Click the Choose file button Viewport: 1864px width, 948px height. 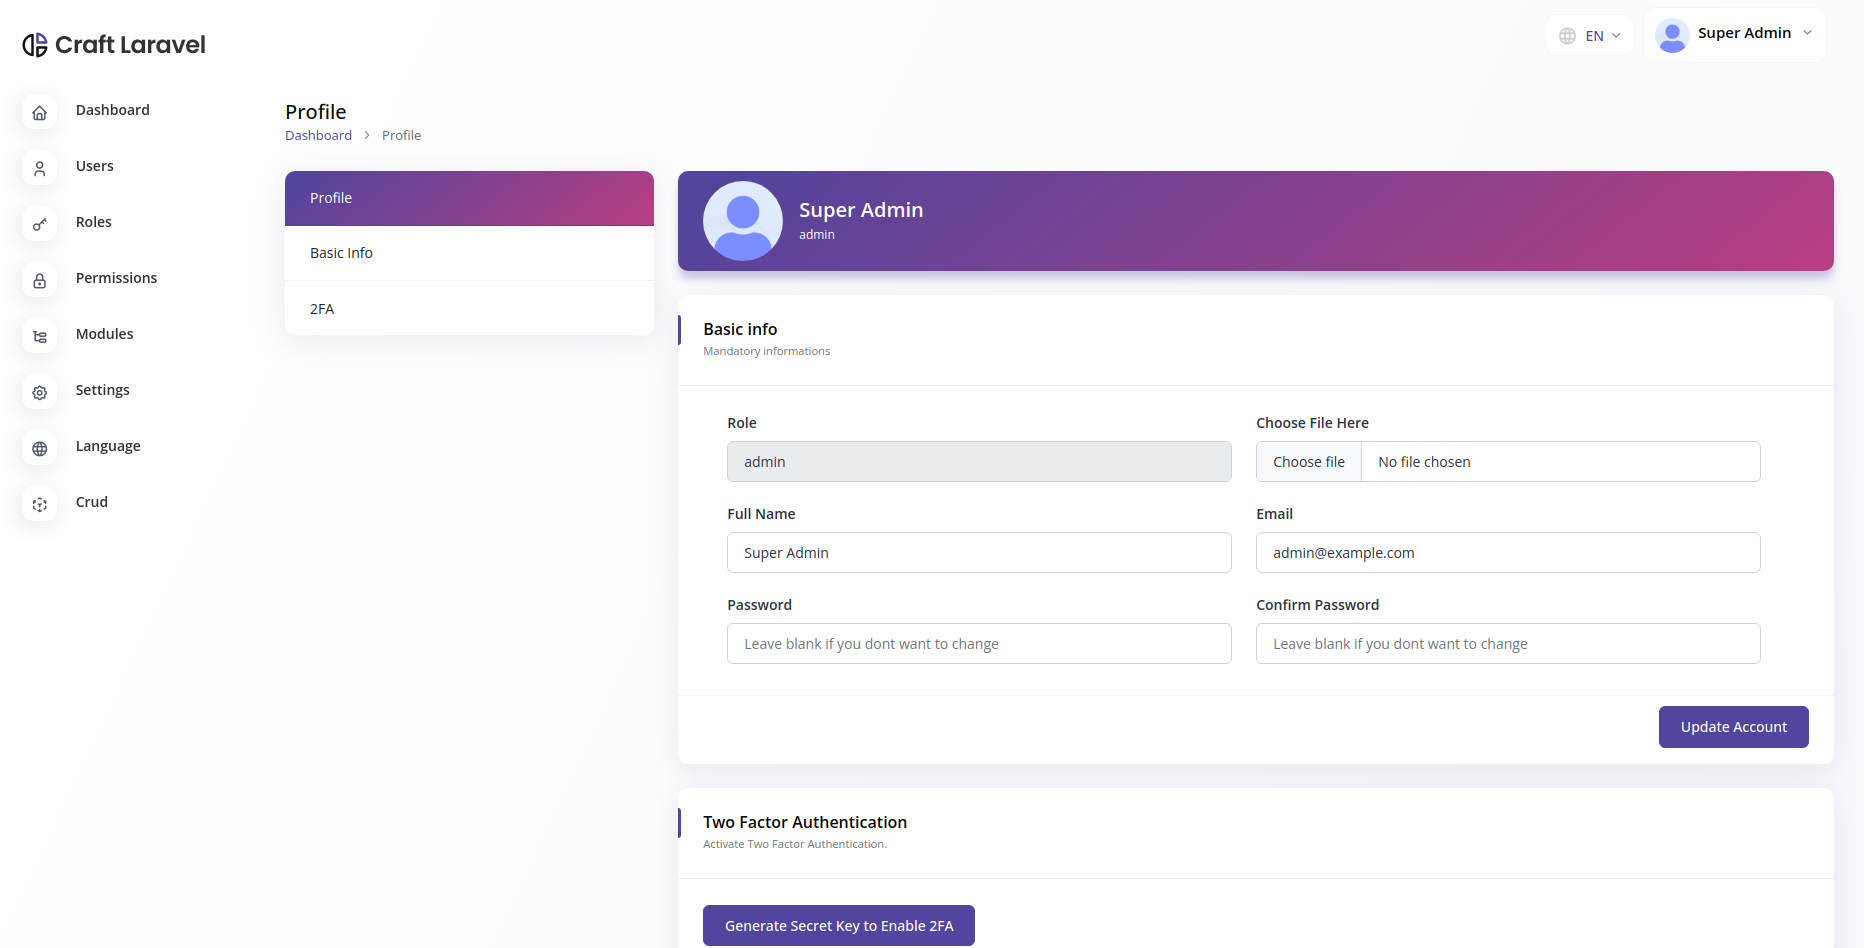[x=1309, y=462]
